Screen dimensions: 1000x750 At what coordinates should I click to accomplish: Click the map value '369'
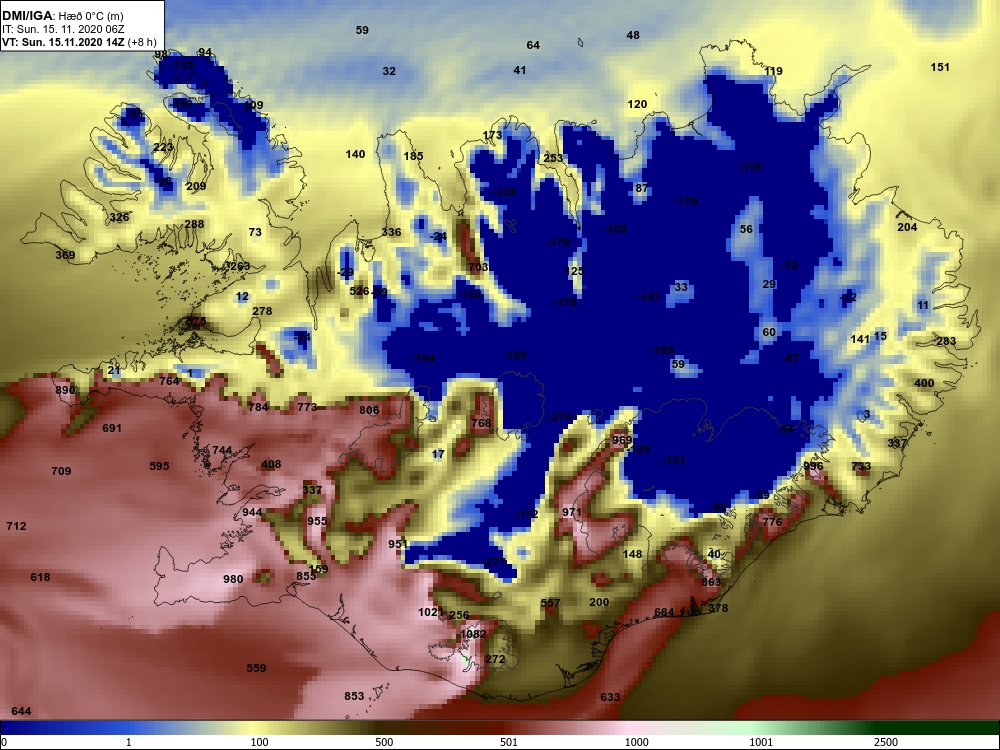point(65,254)
